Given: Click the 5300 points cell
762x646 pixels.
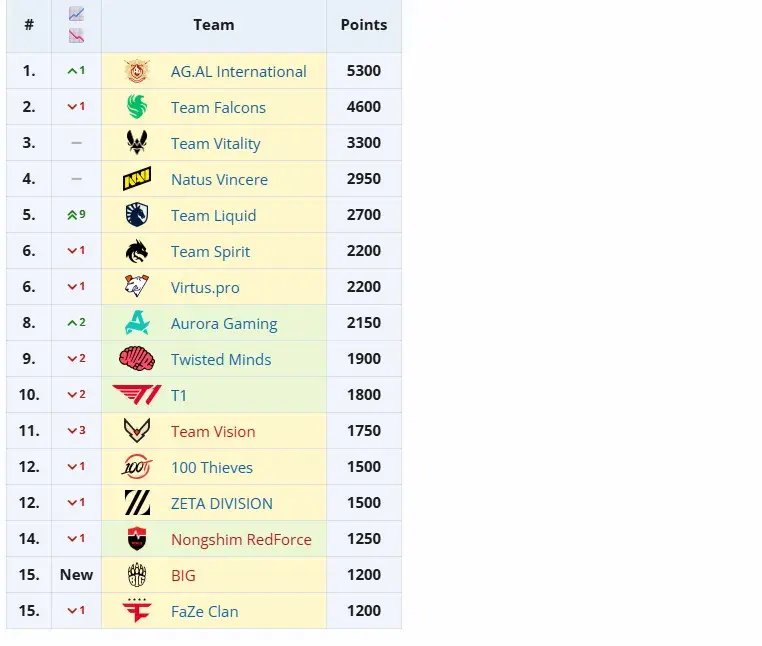Looking at the screenshot, I should [364, 71].
